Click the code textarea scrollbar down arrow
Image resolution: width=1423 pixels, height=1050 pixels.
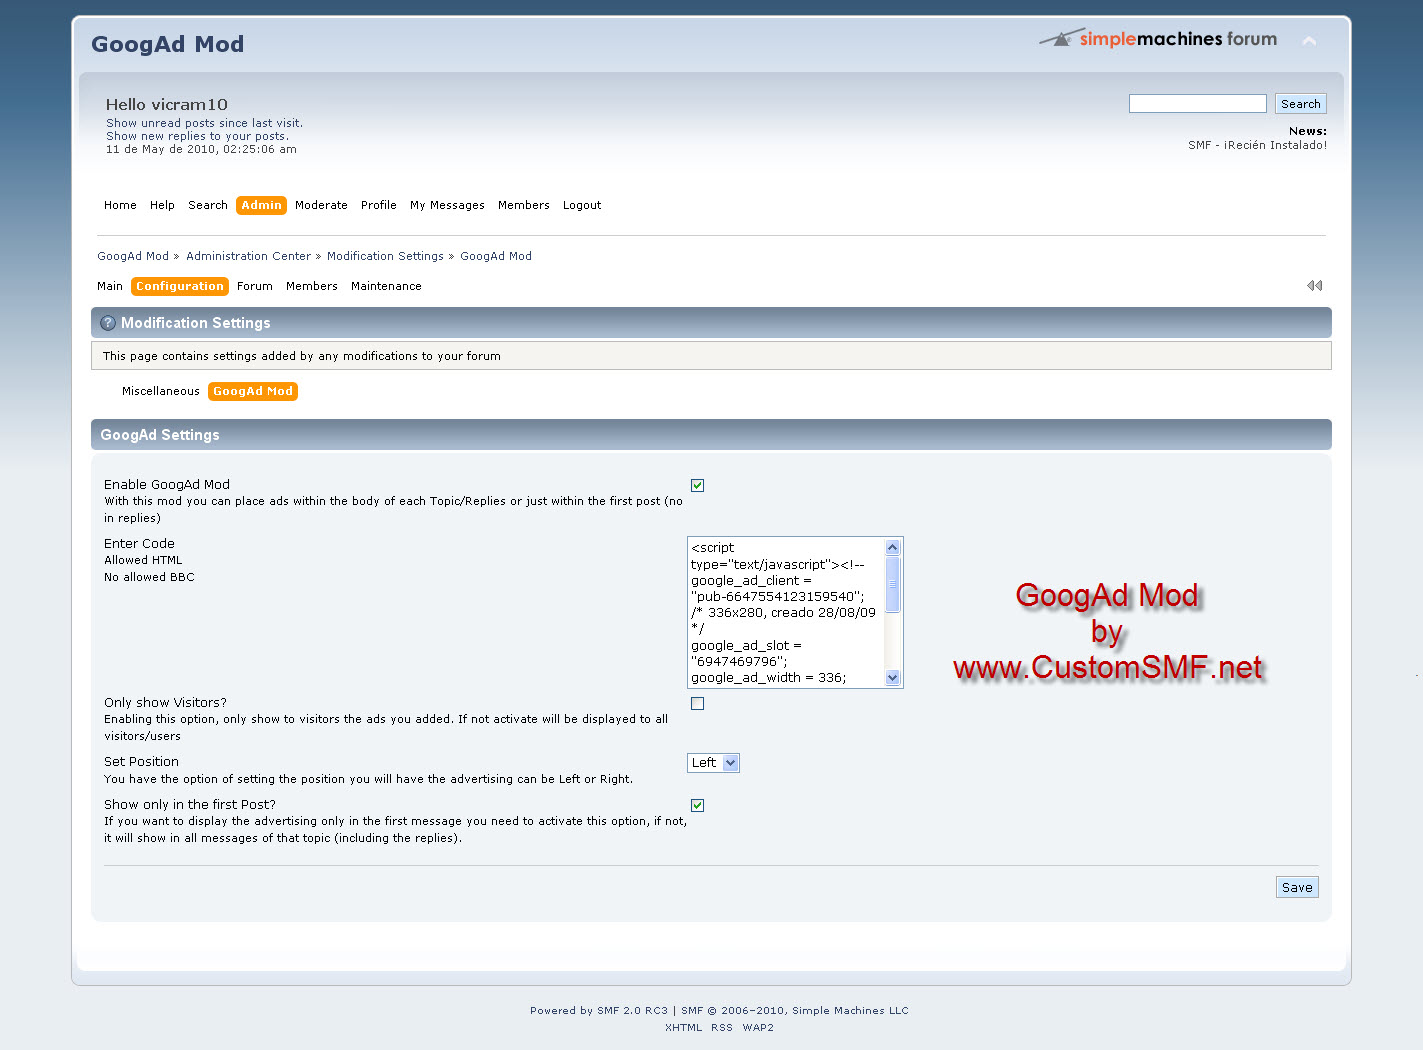[x=893, y=678]
